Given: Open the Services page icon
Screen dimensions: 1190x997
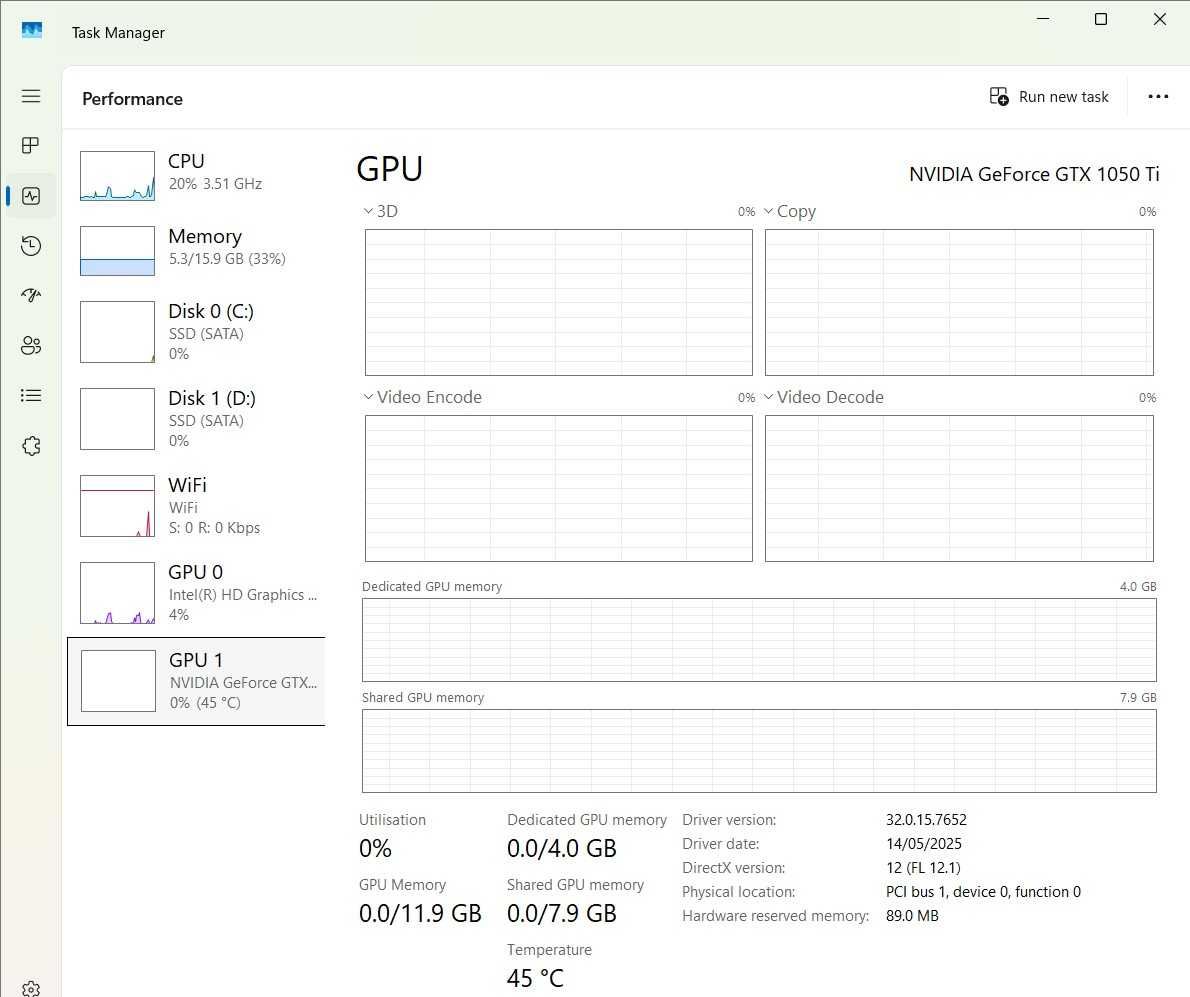Looking at the screenshot, I should 31,445.
